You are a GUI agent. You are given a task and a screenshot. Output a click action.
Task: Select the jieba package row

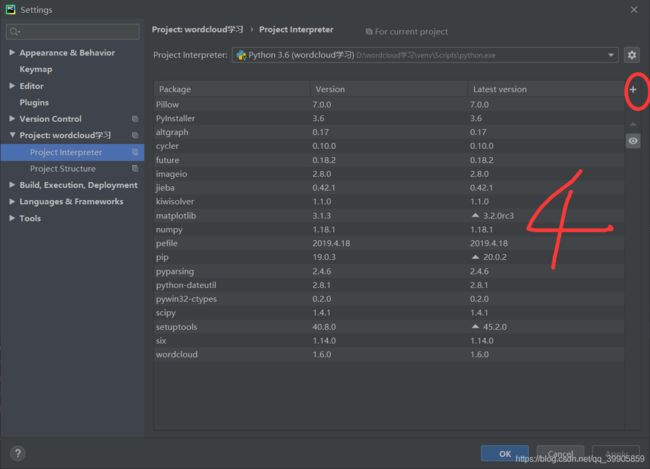389,188
